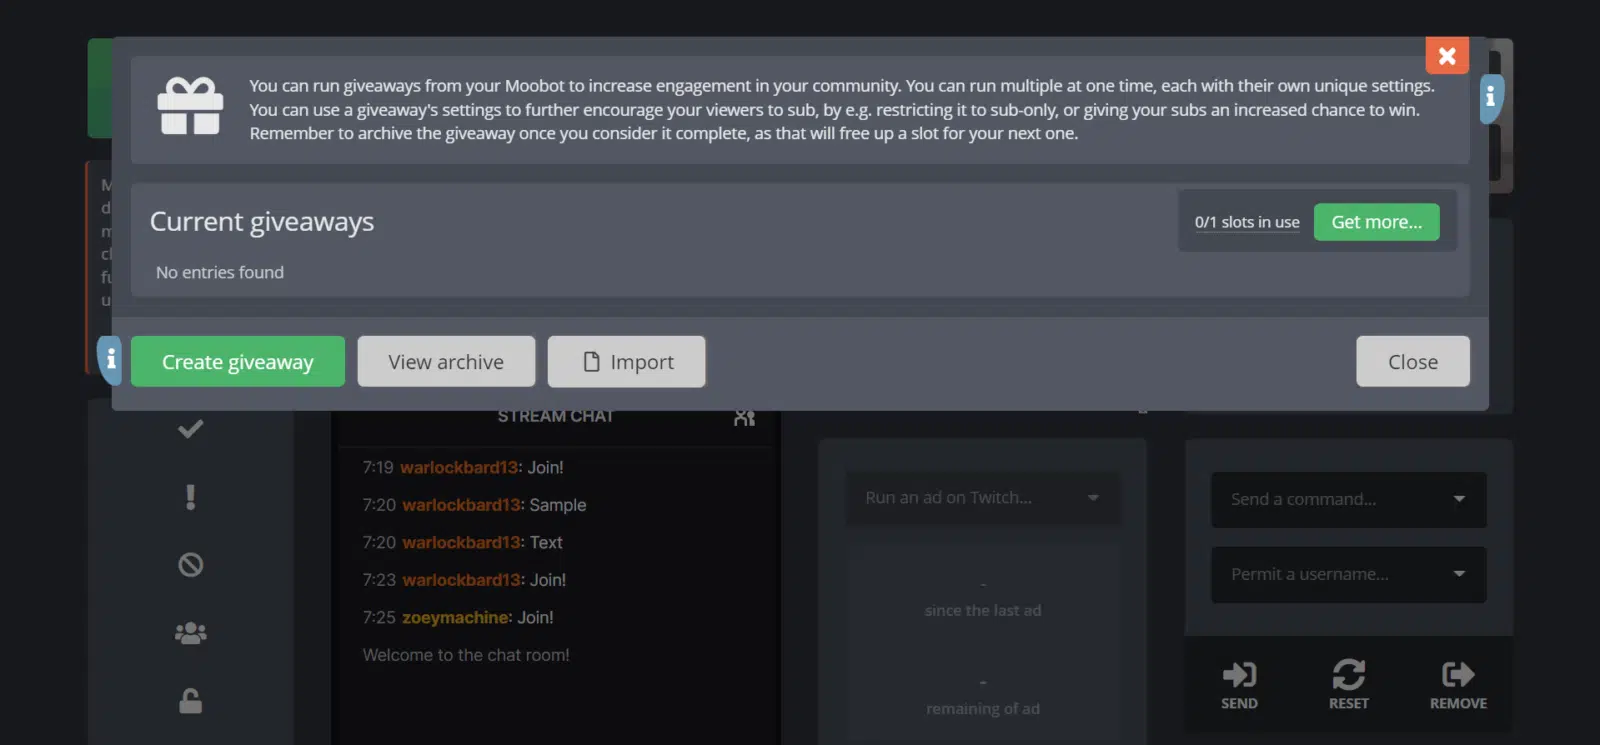Click warlockbard13 username in the Text message

coord(462,542)
